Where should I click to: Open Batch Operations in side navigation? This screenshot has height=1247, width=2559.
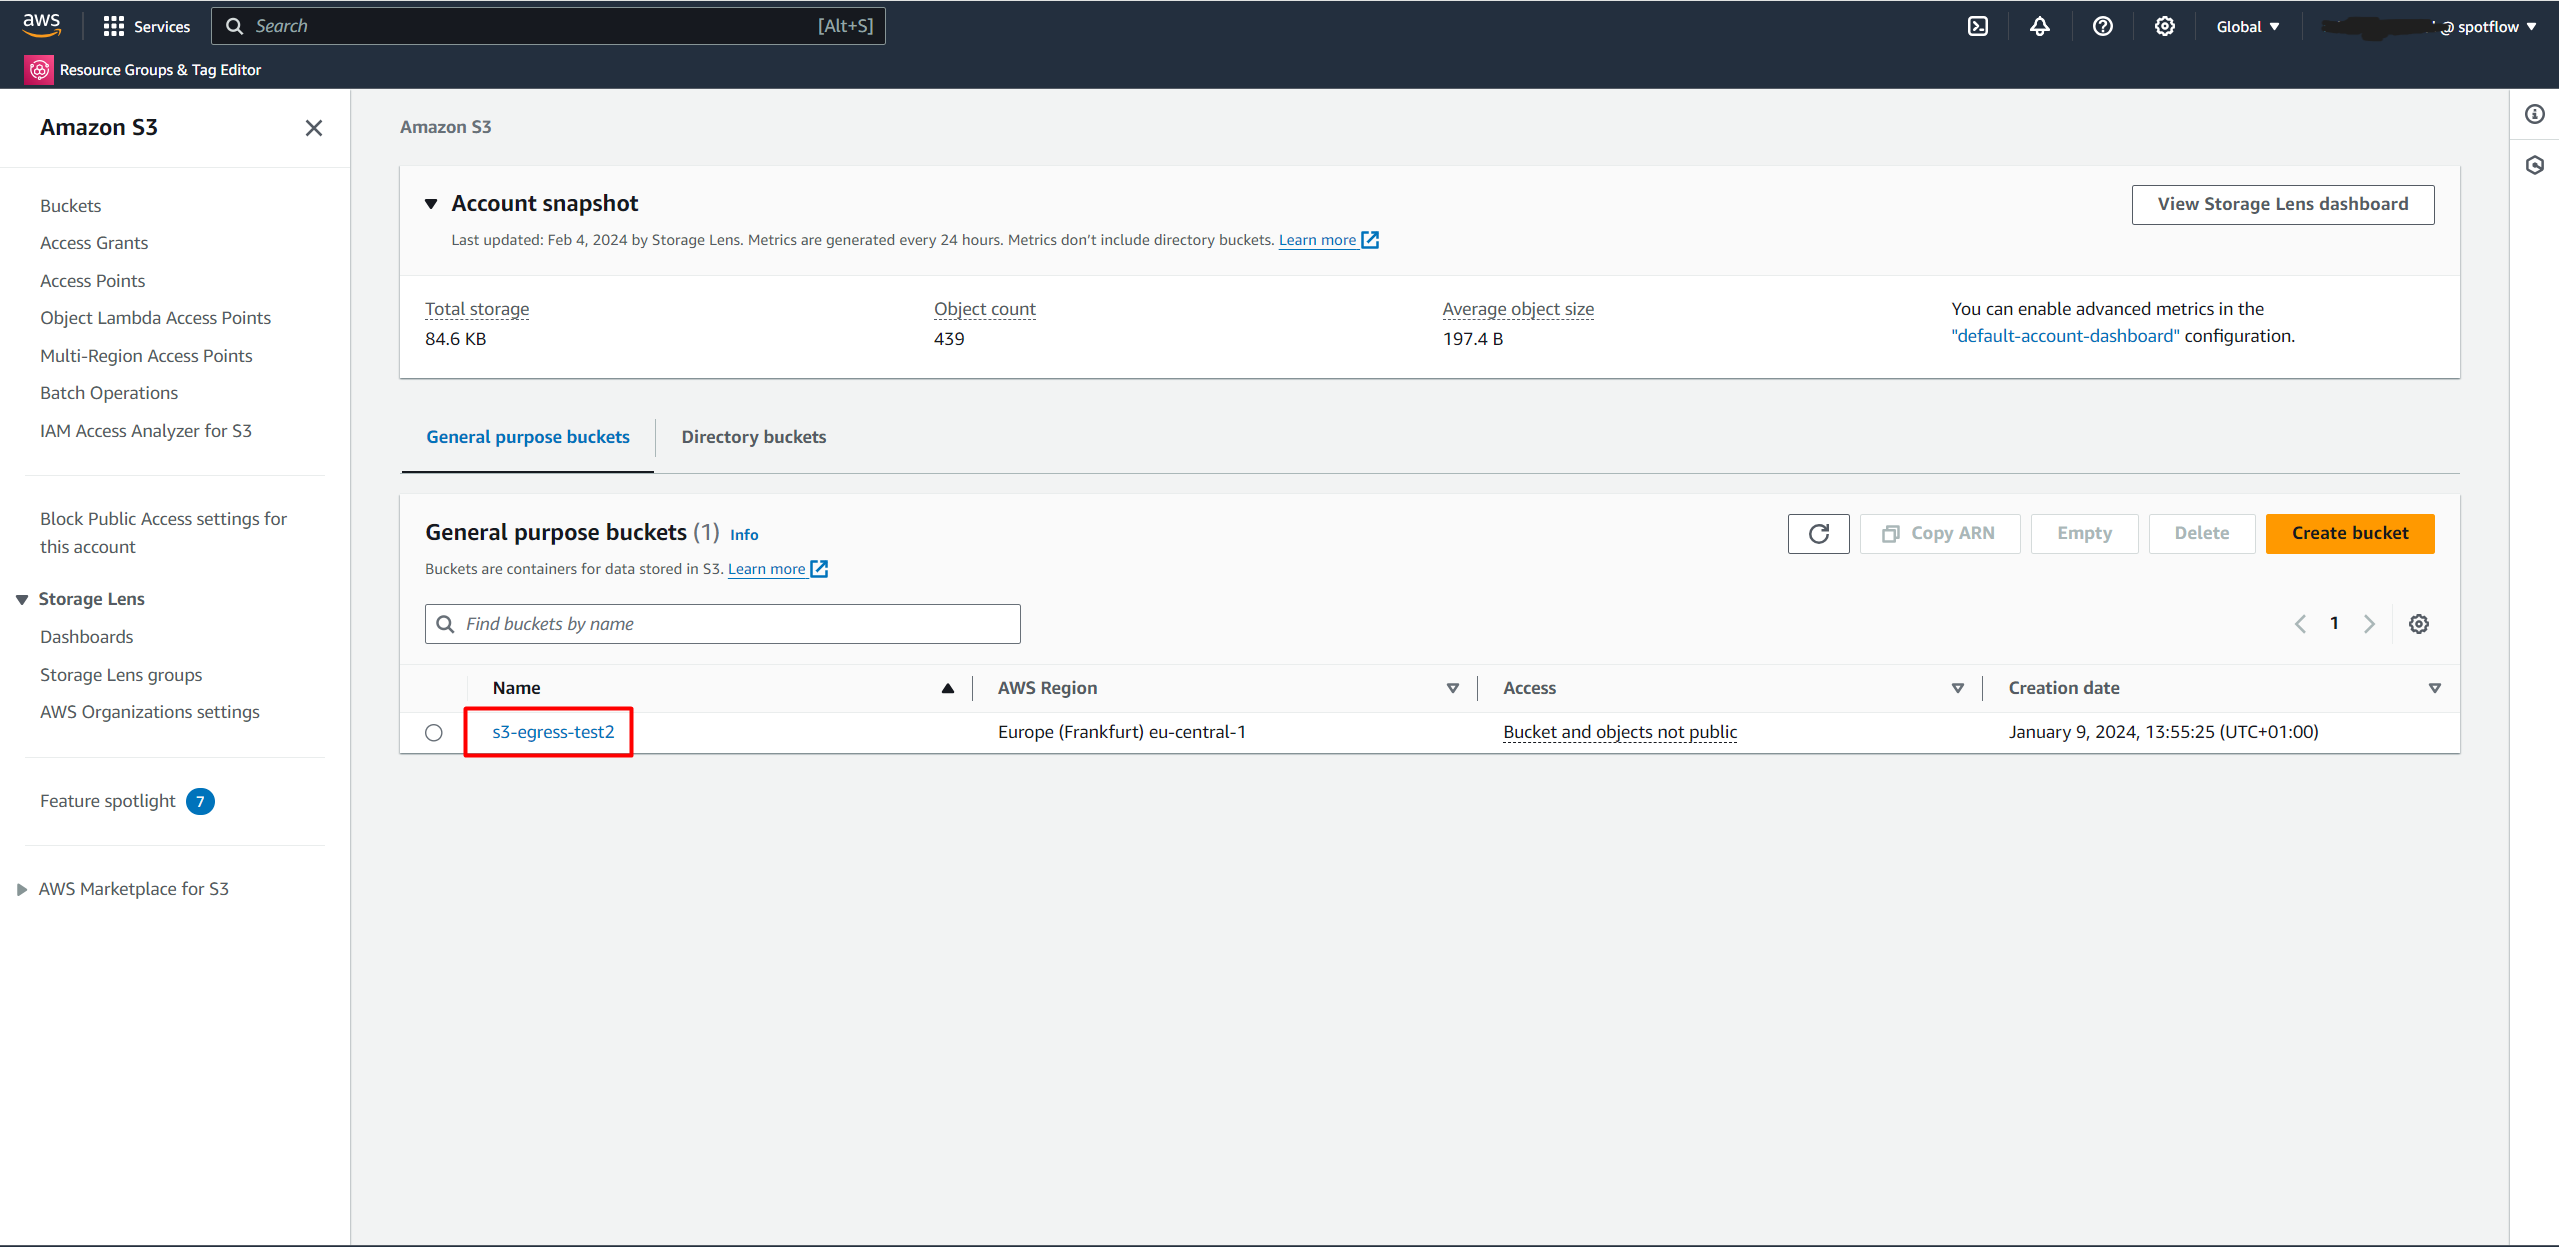(109, 393)
